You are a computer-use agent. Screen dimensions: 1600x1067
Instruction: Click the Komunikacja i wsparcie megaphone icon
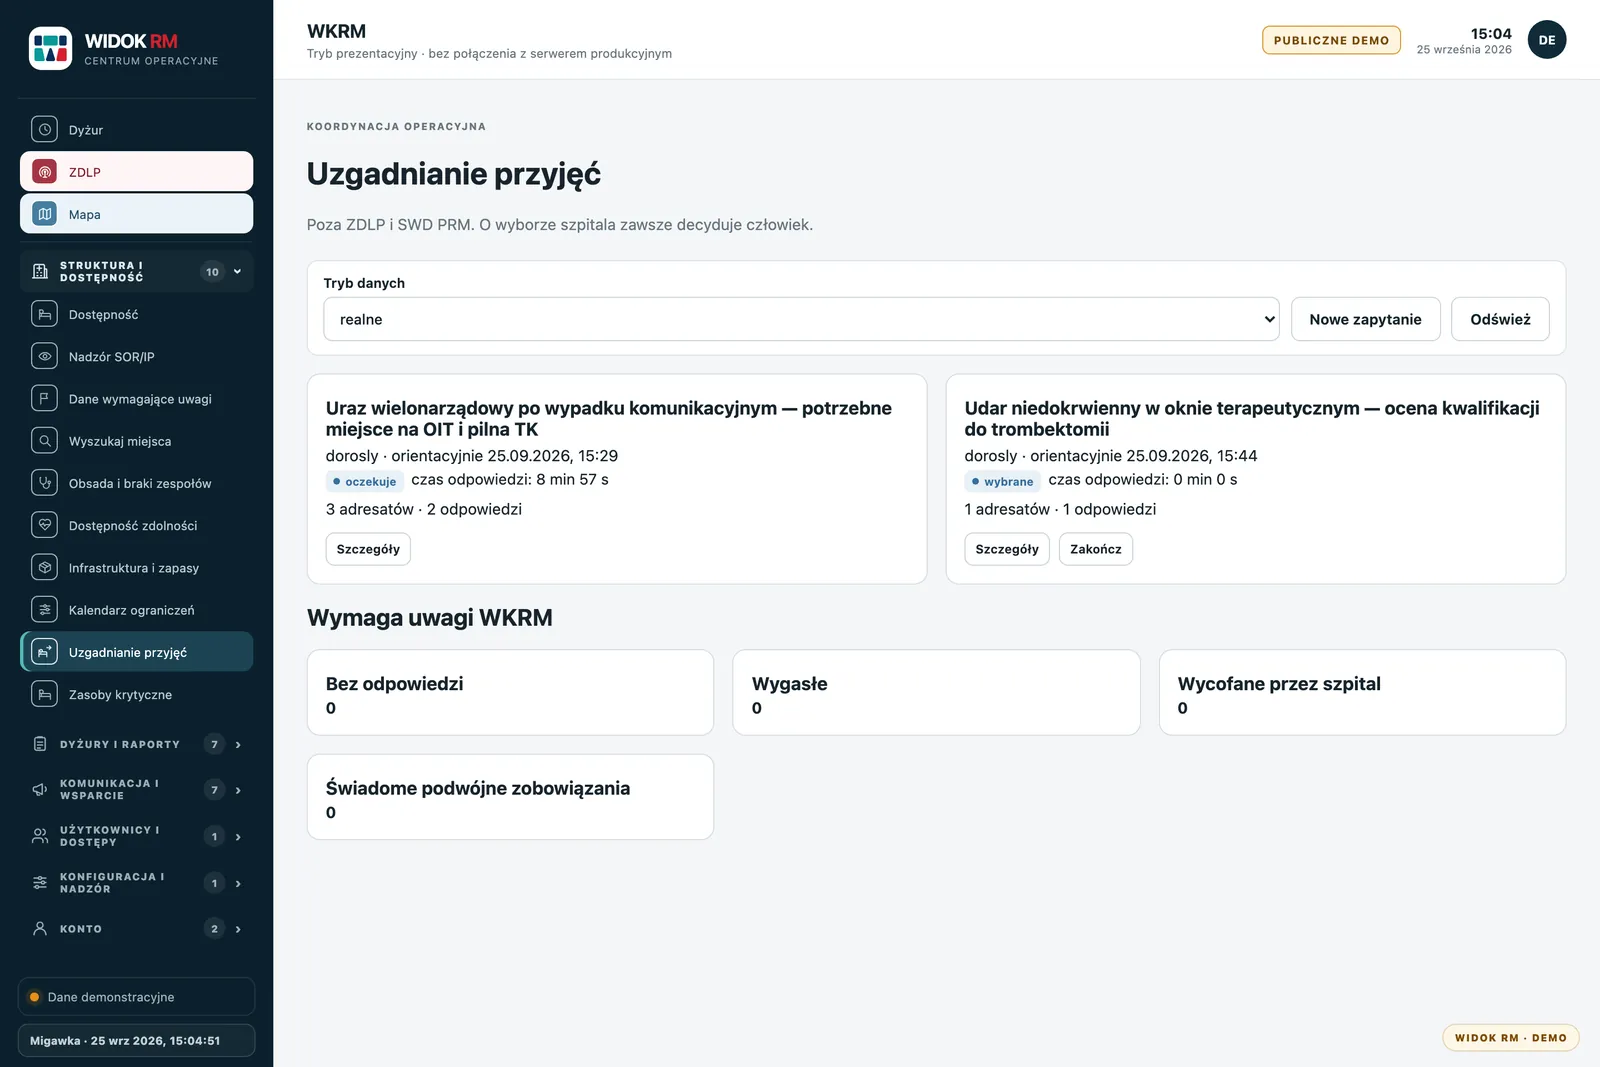pos(40,790)
